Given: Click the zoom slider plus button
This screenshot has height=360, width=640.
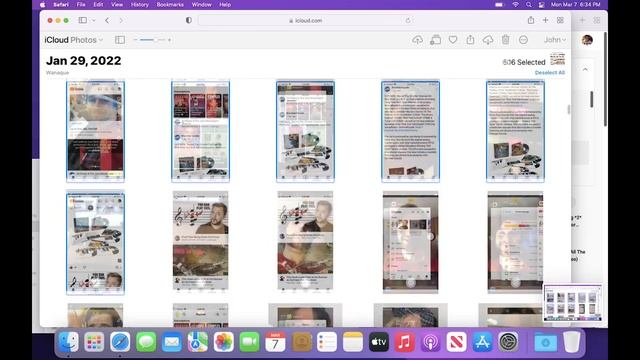Looking at the screenshot, I should pyautogui.click(x=169, y=40).
